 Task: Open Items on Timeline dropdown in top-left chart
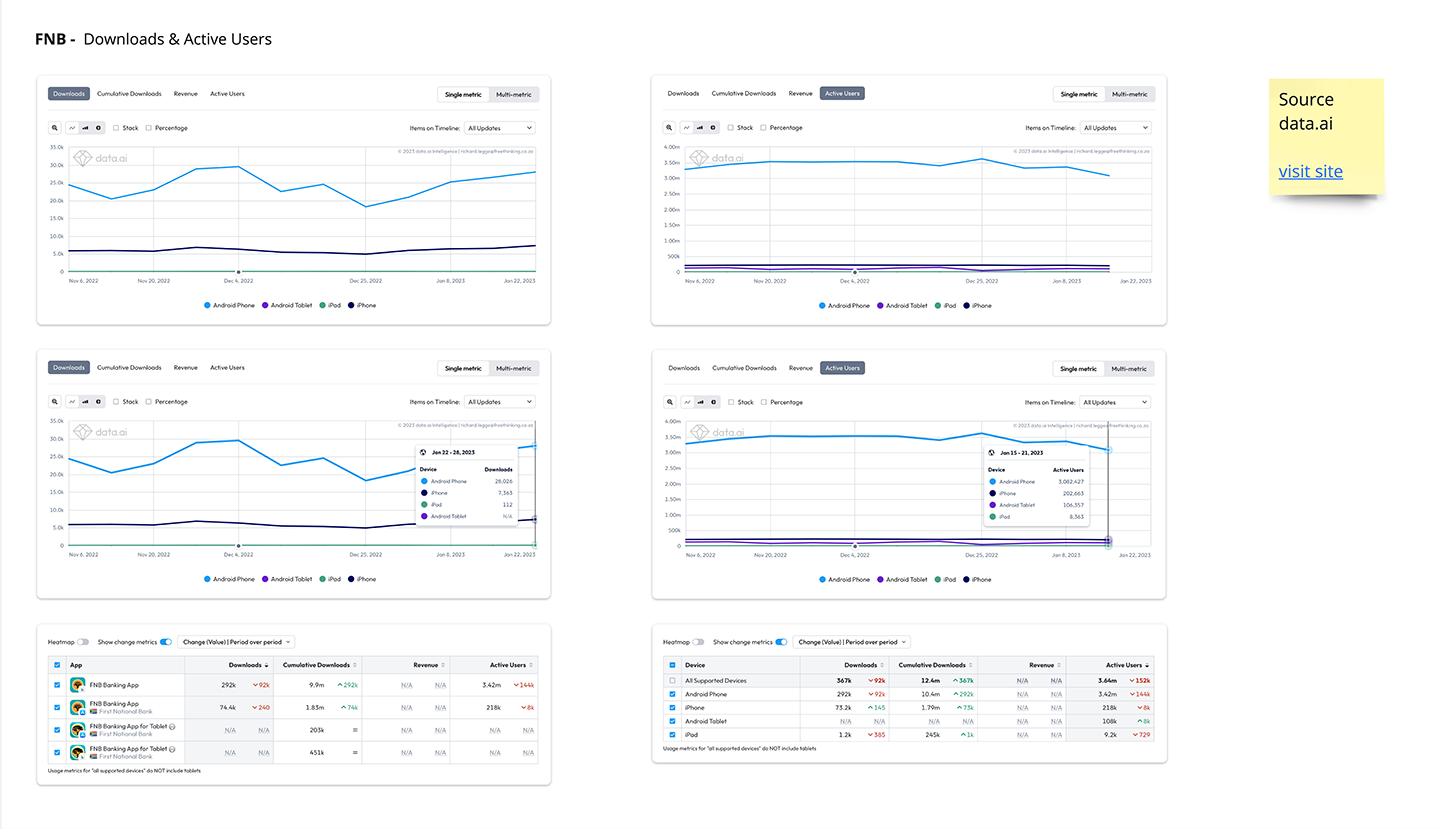[500, 128]
